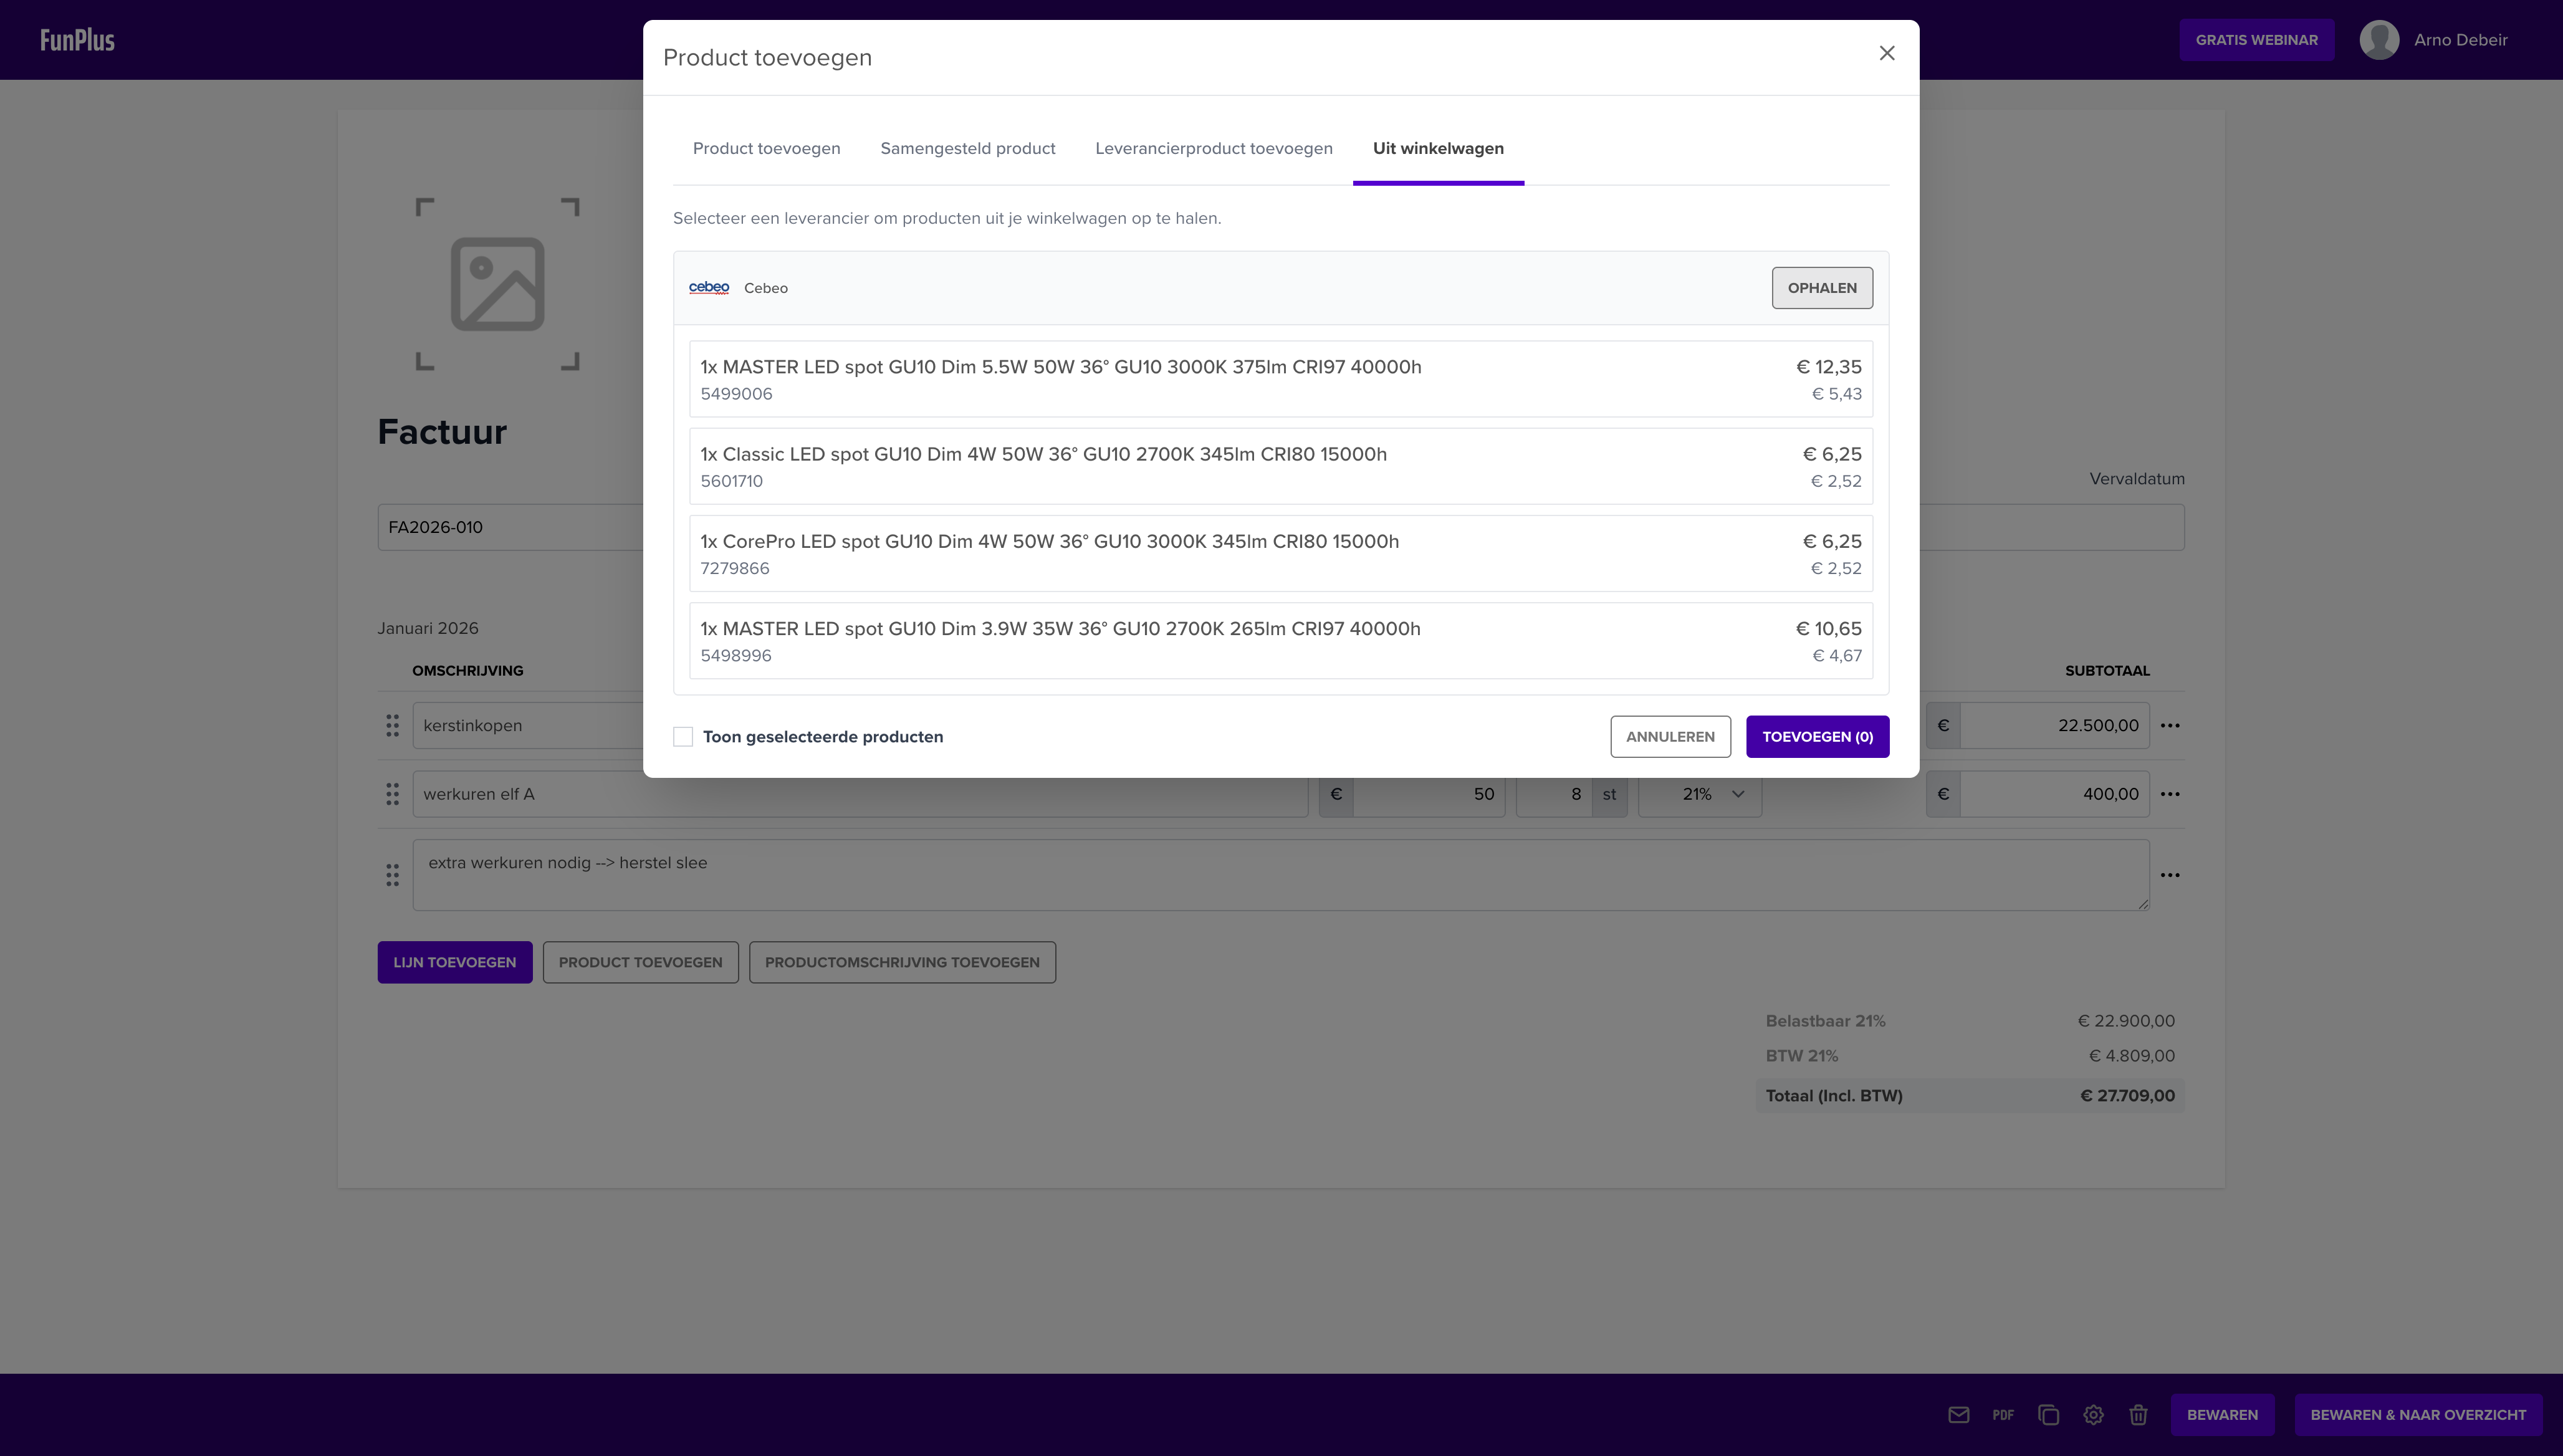Click the drag handle for kerstinkopen row

392,725
